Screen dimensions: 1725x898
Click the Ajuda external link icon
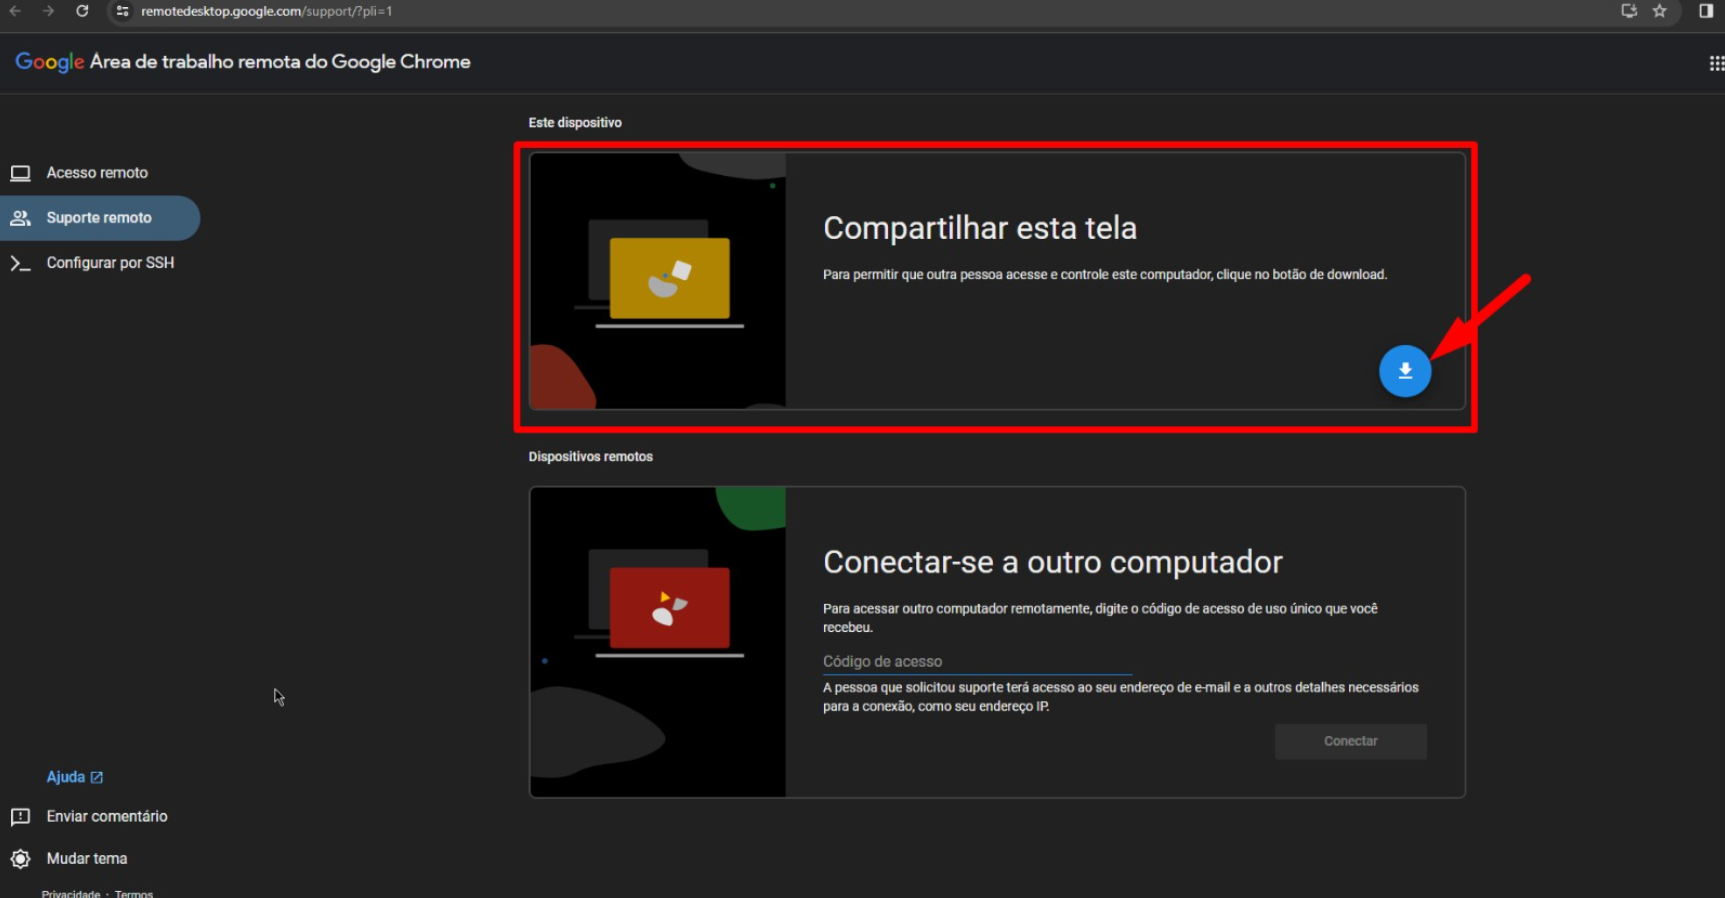tap(97, 777)
